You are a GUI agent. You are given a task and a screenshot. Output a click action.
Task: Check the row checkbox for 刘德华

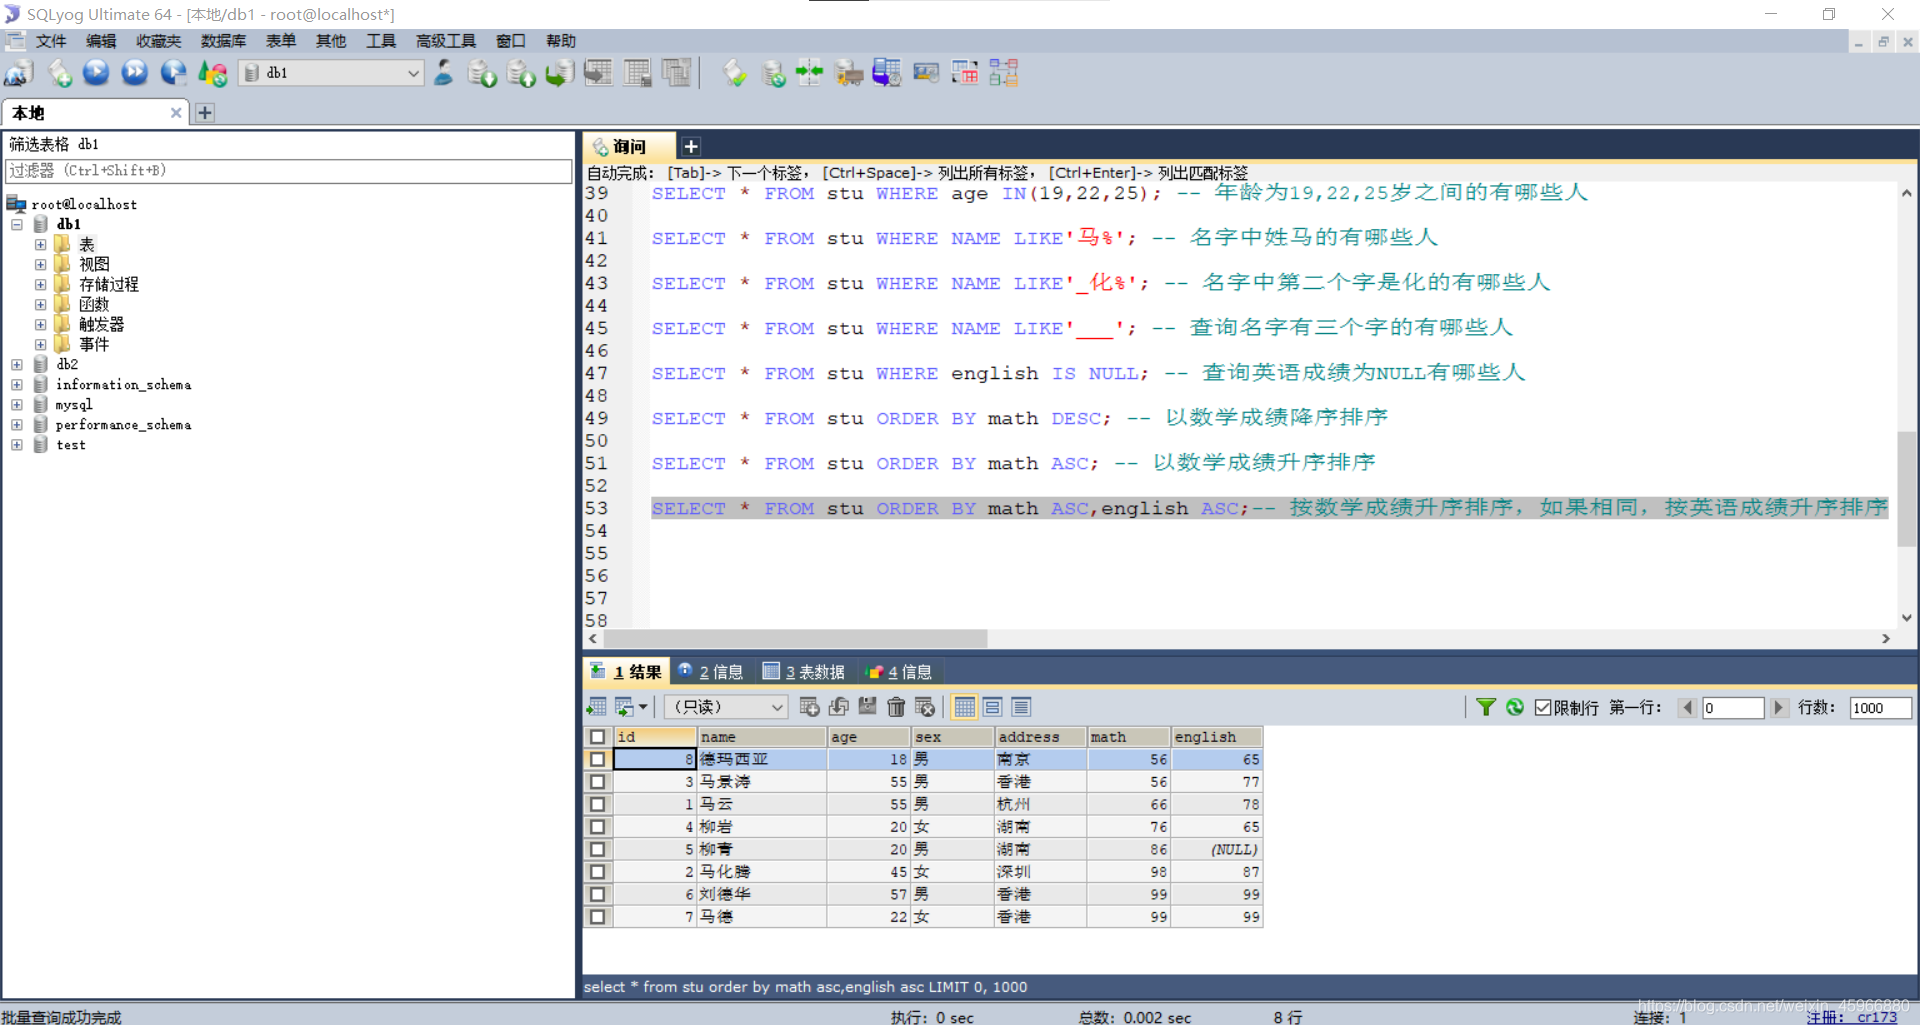coord(597,894)
